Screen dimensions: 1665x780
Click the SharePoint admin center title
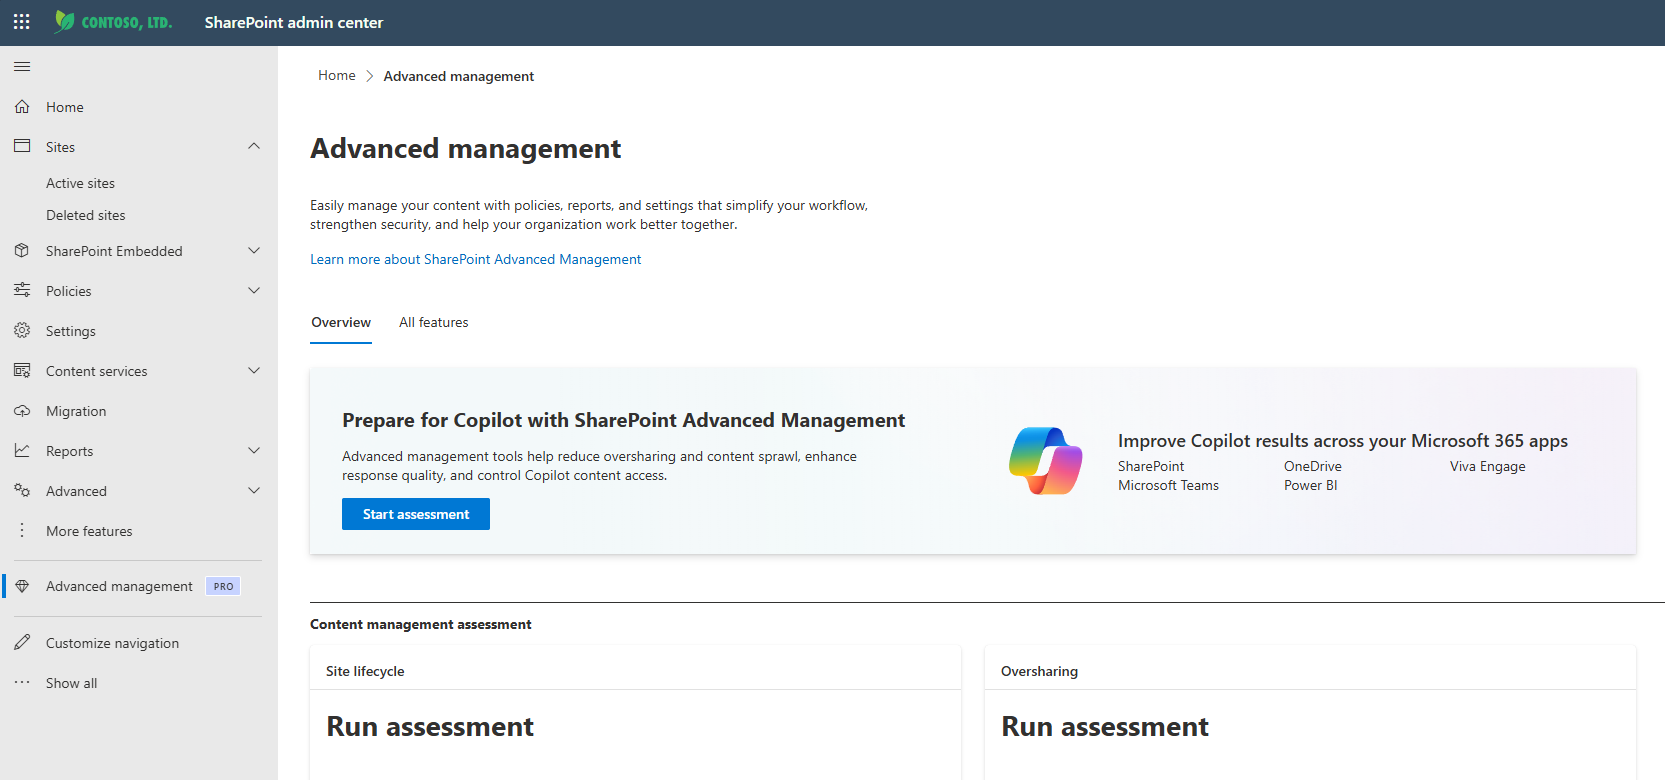pos(294,23)
